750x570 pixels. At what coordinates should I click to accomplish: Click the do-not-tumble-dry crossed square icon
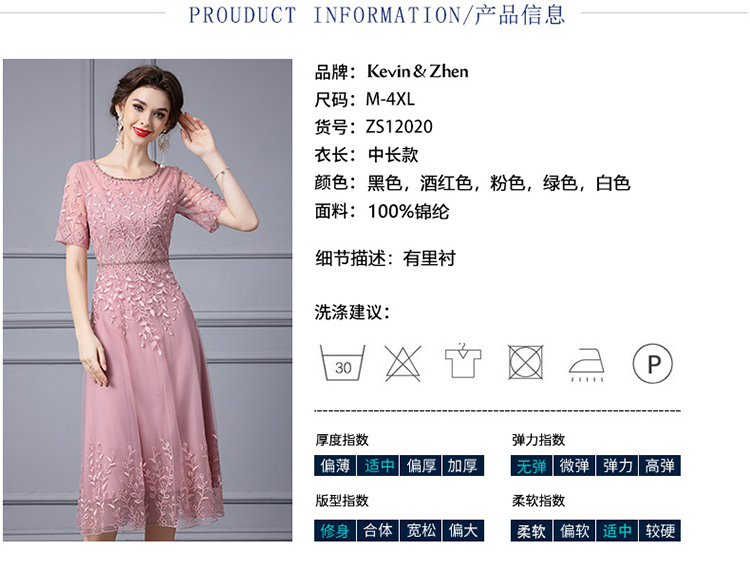coord(525,362)
